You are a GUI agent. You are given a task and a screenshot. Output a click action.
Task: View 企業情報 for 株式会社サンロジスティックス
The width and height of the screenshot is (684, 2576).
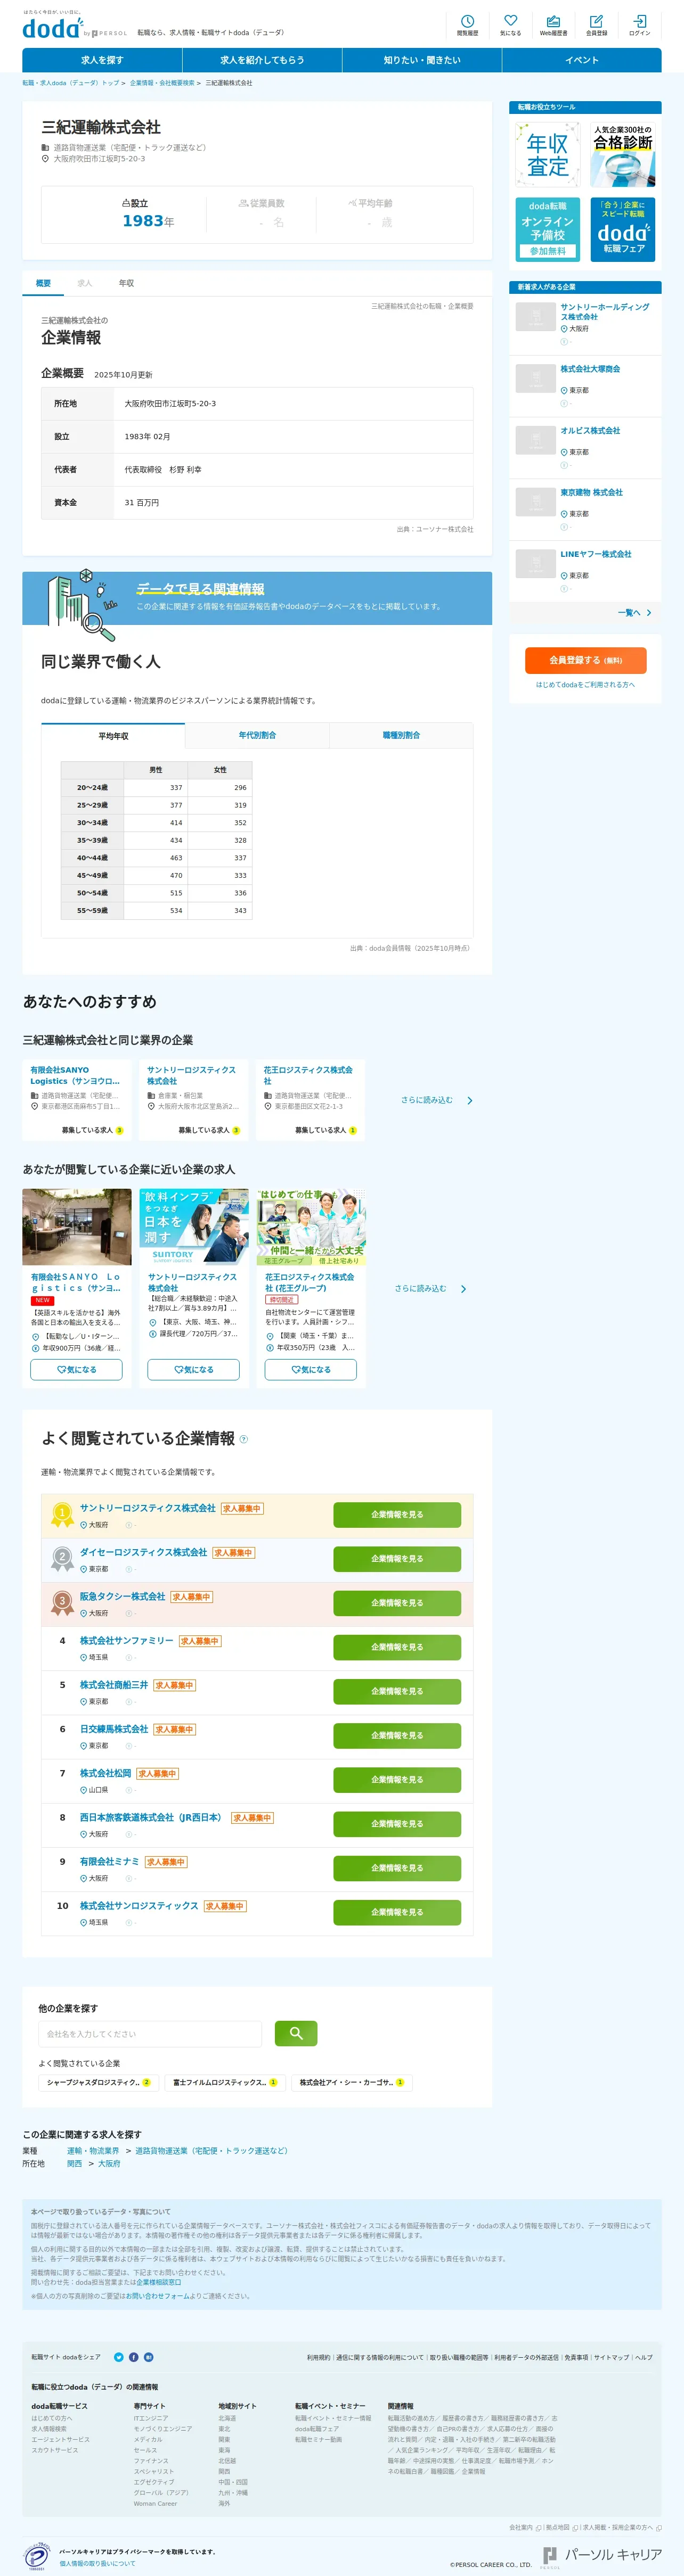397,1912
